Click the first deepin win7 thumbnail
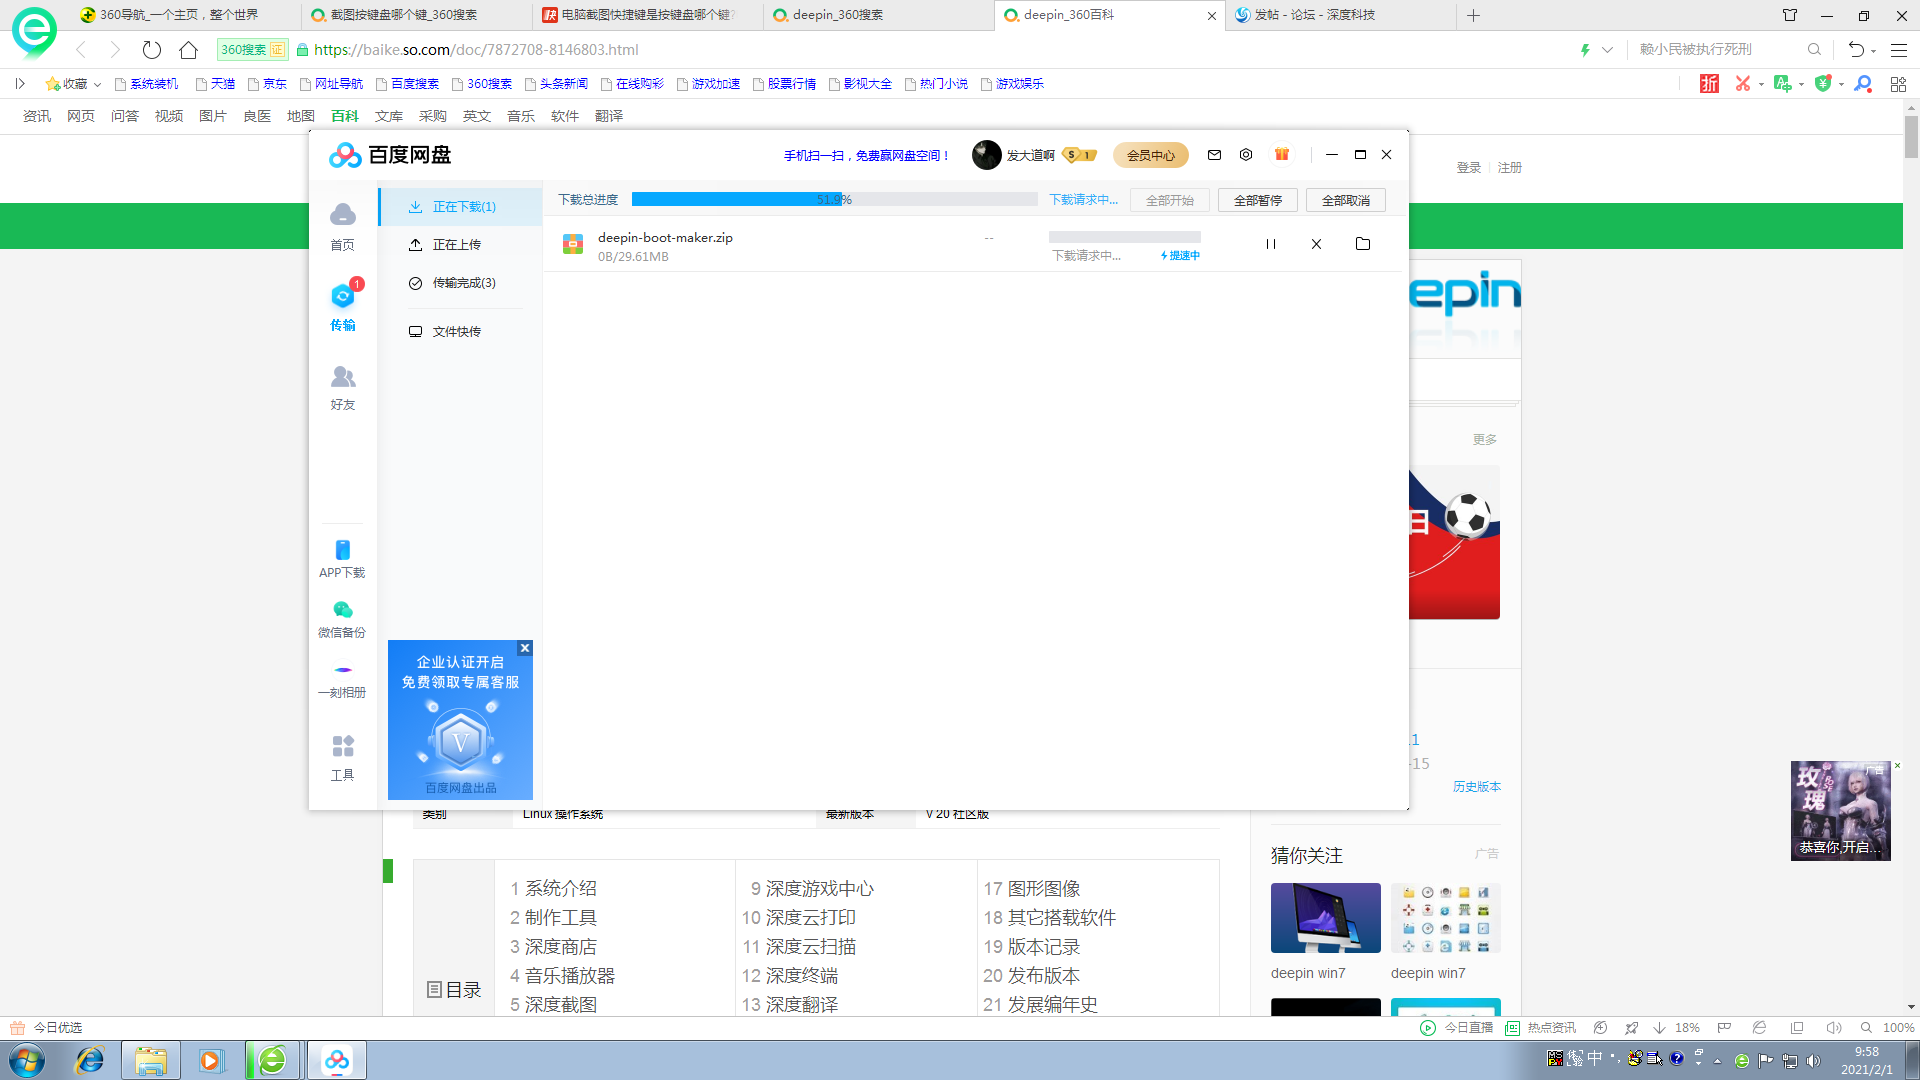 [1326, 918]
